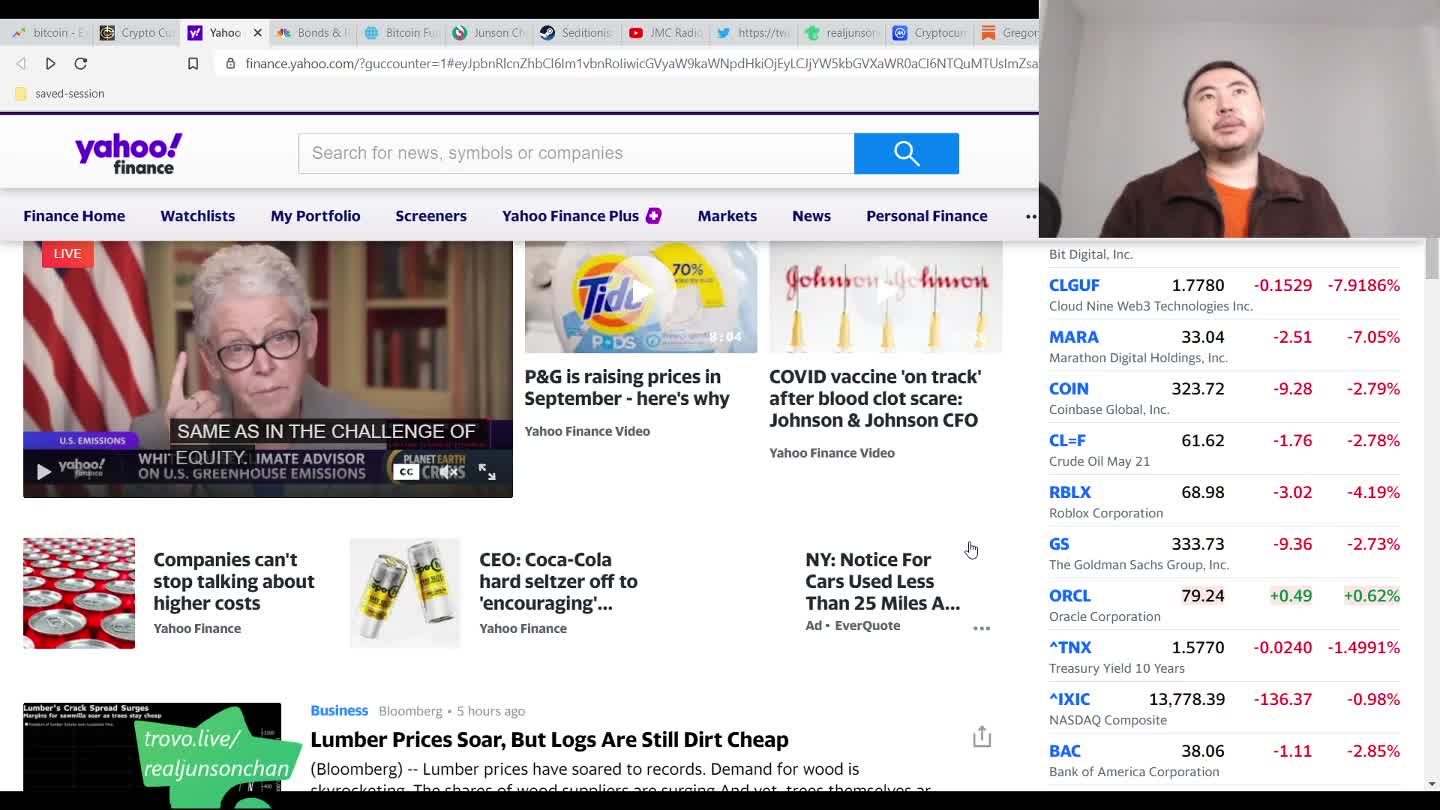Open the ^IXIC NASDAQ Composite ticker

pos(1069,699)
